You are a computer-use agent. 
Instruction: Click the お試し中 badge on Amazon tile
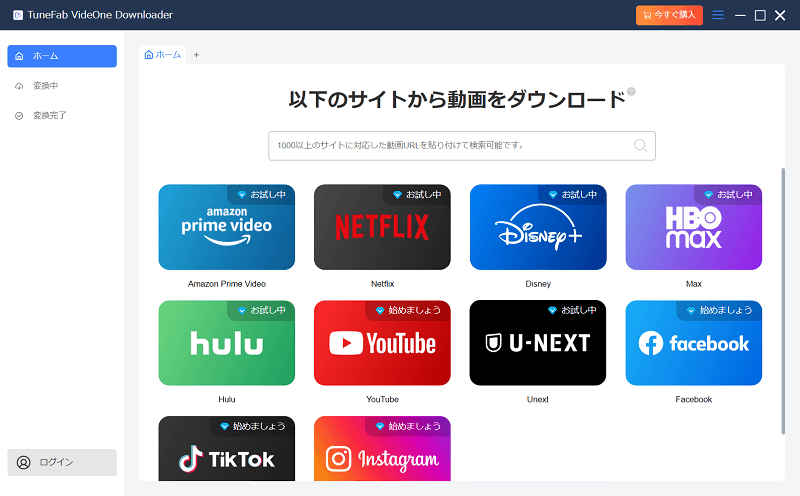(x=262, y=194)
